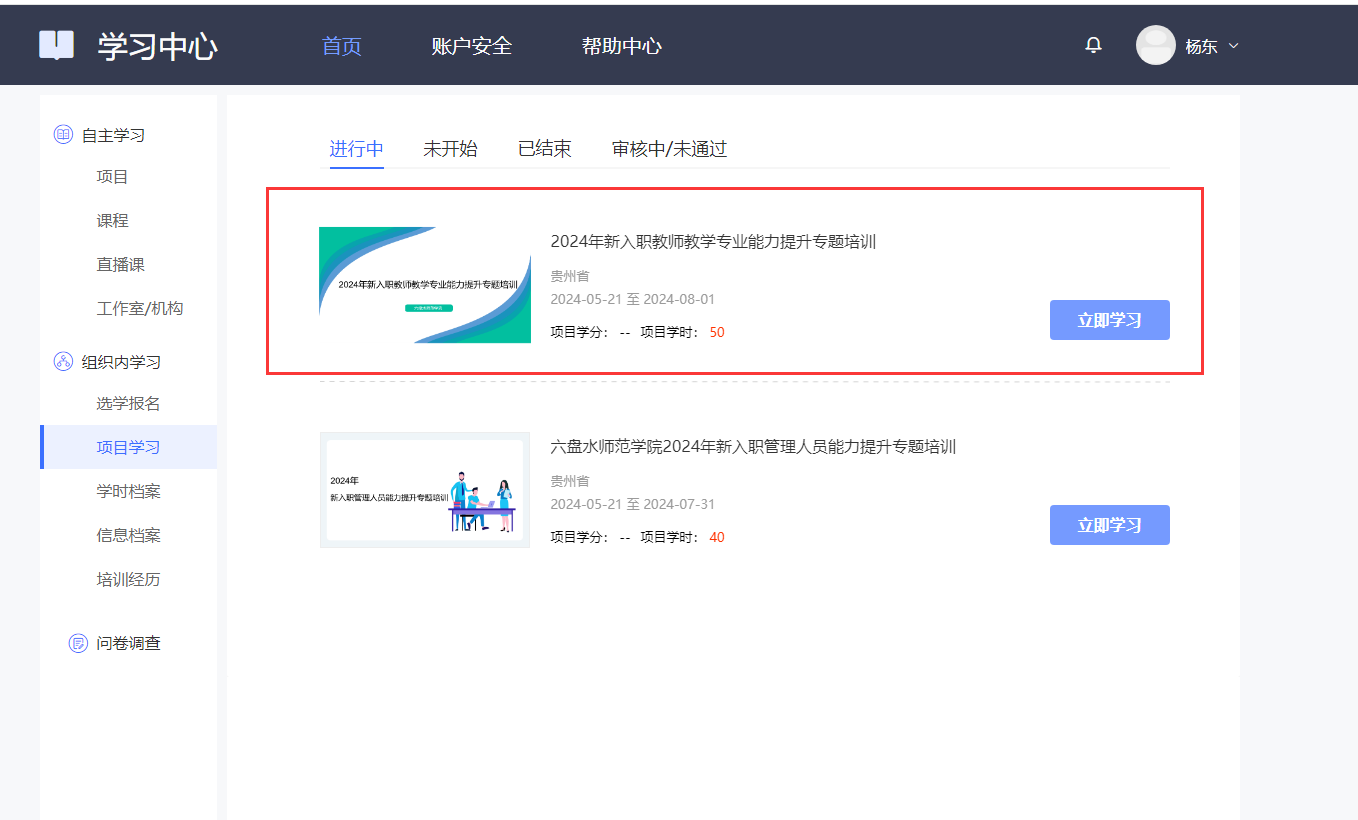The height and width of the screenshot is (820, 1358).
Task: Go to 帮助中心 in the top navigation
Action: pos(621,46)
